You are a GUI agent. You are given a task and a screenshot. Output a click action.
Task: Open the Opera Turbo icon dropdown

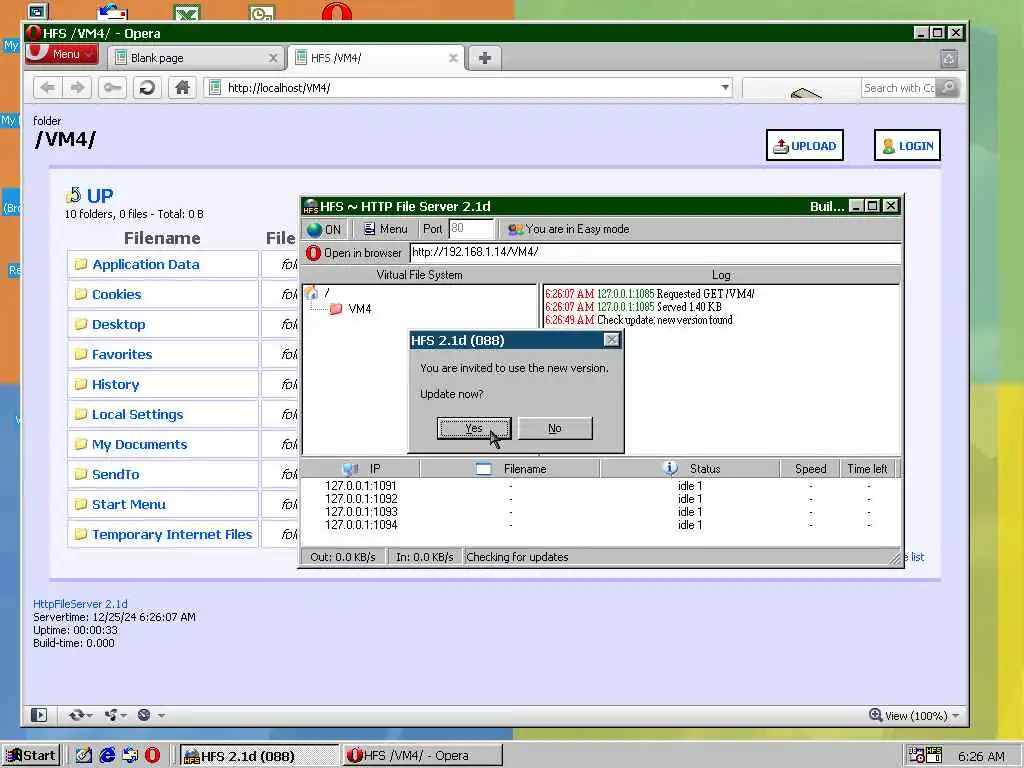150,715
